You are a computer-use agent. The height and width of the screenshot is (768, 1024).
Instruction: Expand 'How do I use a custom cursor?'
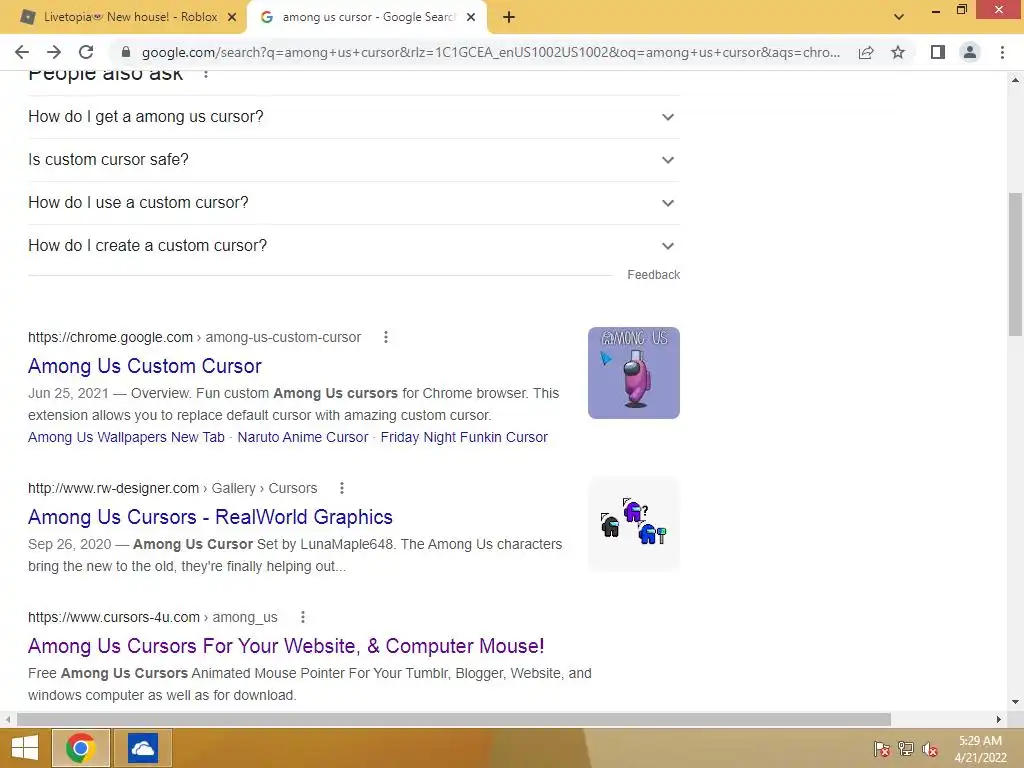coord(354,203)
